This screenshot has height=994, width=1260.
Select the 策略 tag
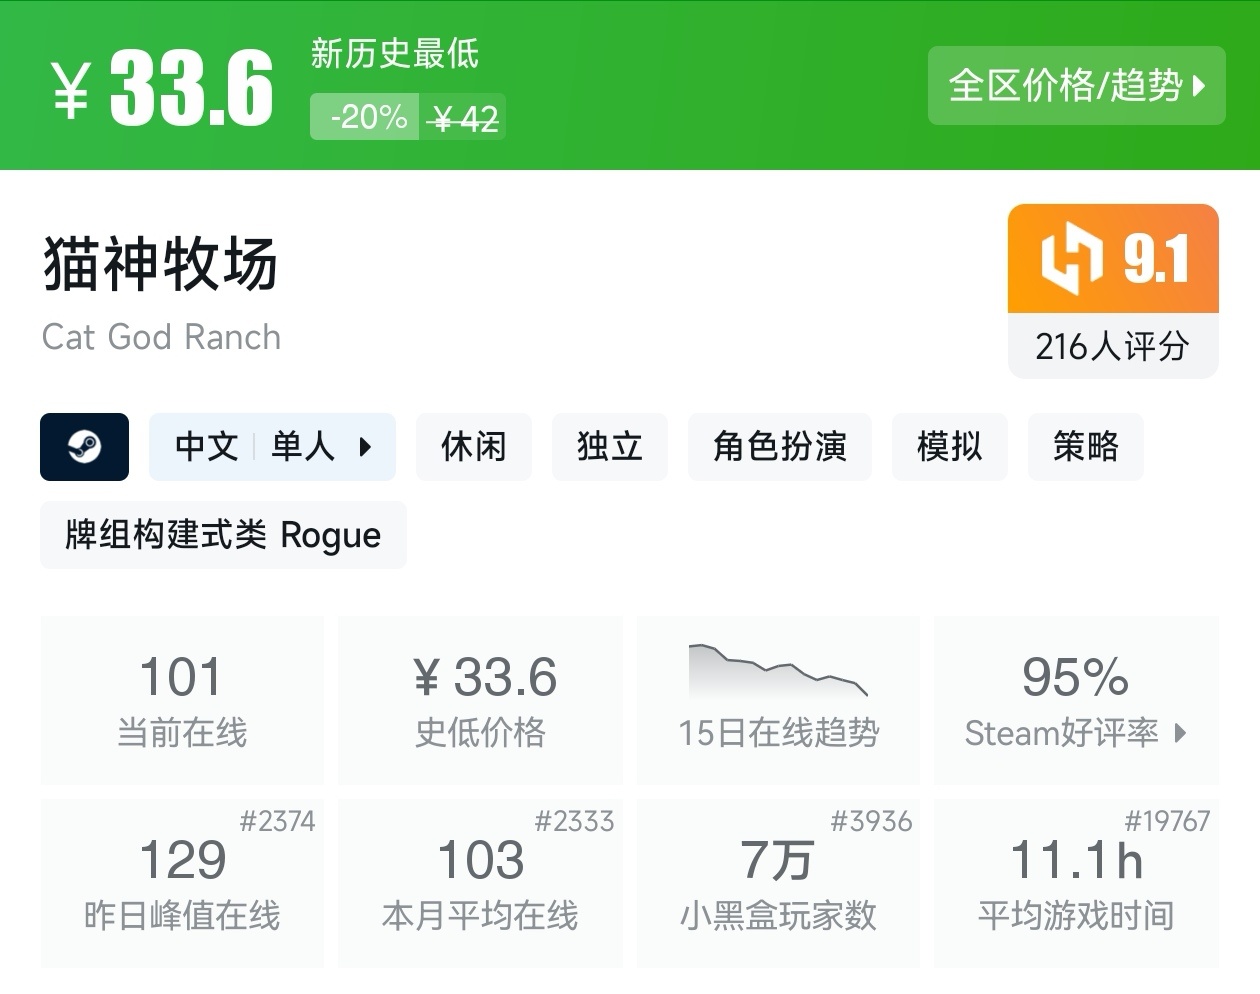point(1086,446)
